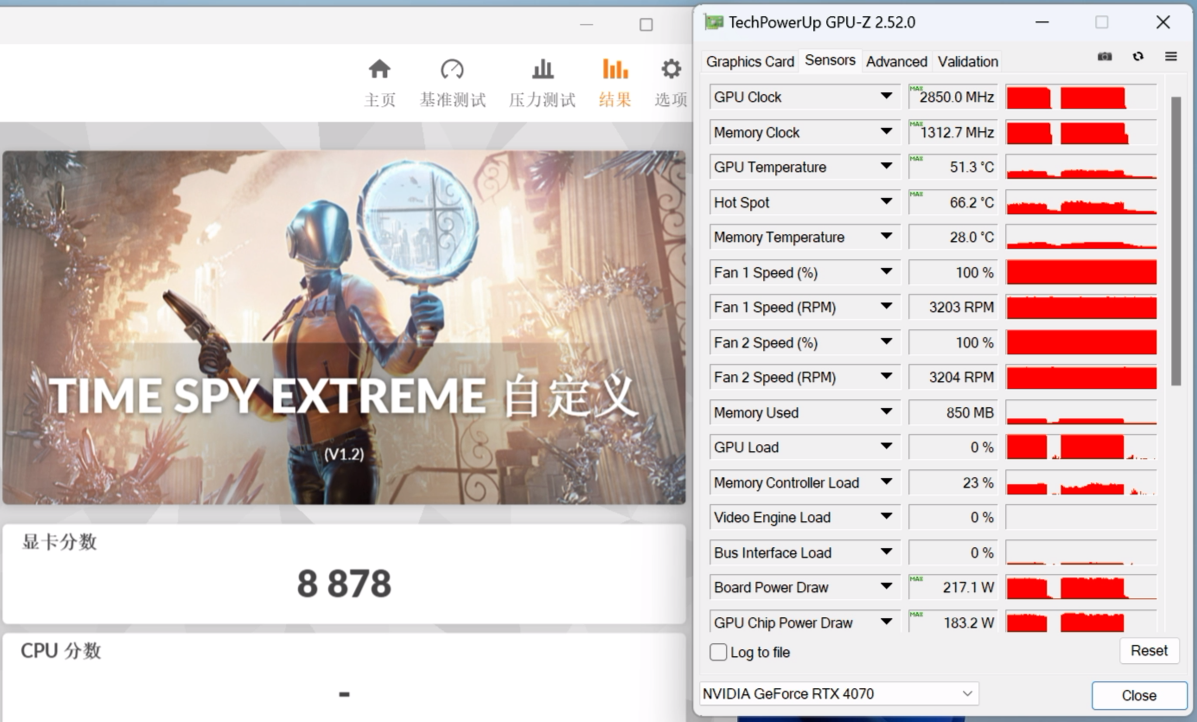Screen dimensions: 1197x722
Task: Switch to the Graphics Card tab
Action: pyautogui.click(x=750, y=62)
